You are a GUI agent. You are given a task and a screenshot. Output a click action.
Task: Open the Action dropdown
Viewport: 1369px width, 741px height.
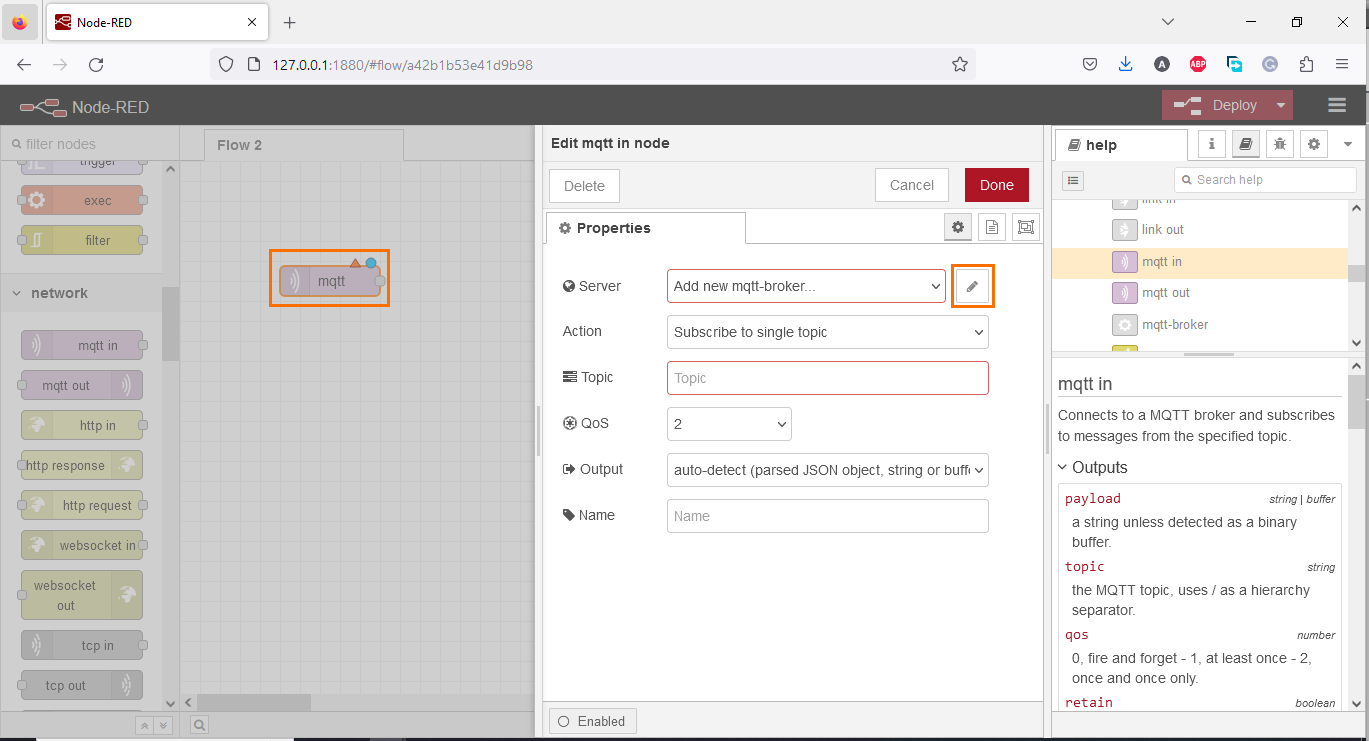click(827, 332)
